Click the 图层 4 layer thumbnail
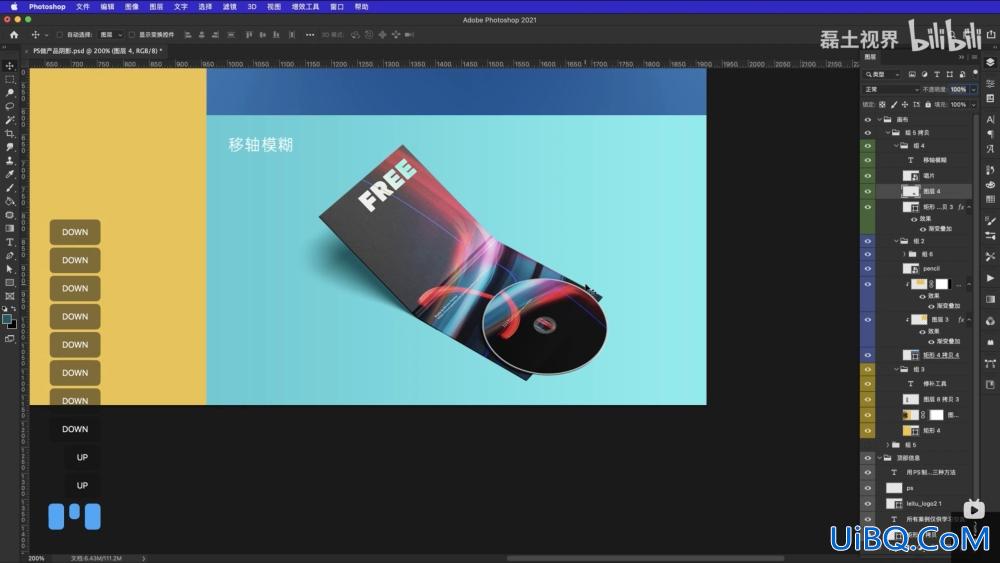Viewport: 1000px width, 563px height. (x=911, y=191)
